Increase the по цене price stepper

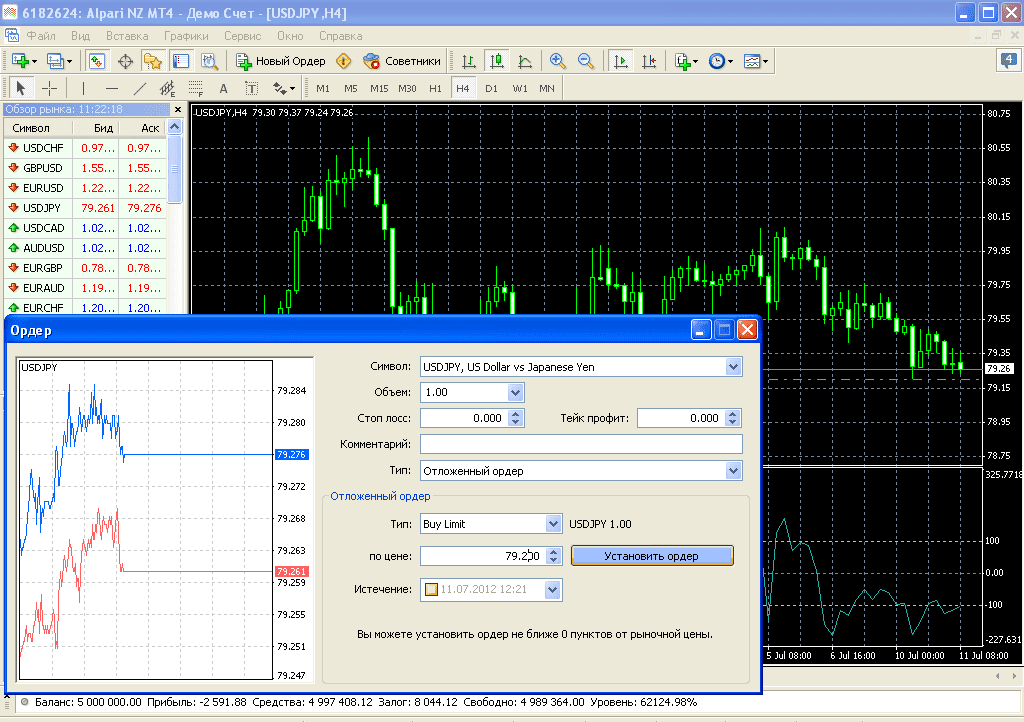point(555,551)
